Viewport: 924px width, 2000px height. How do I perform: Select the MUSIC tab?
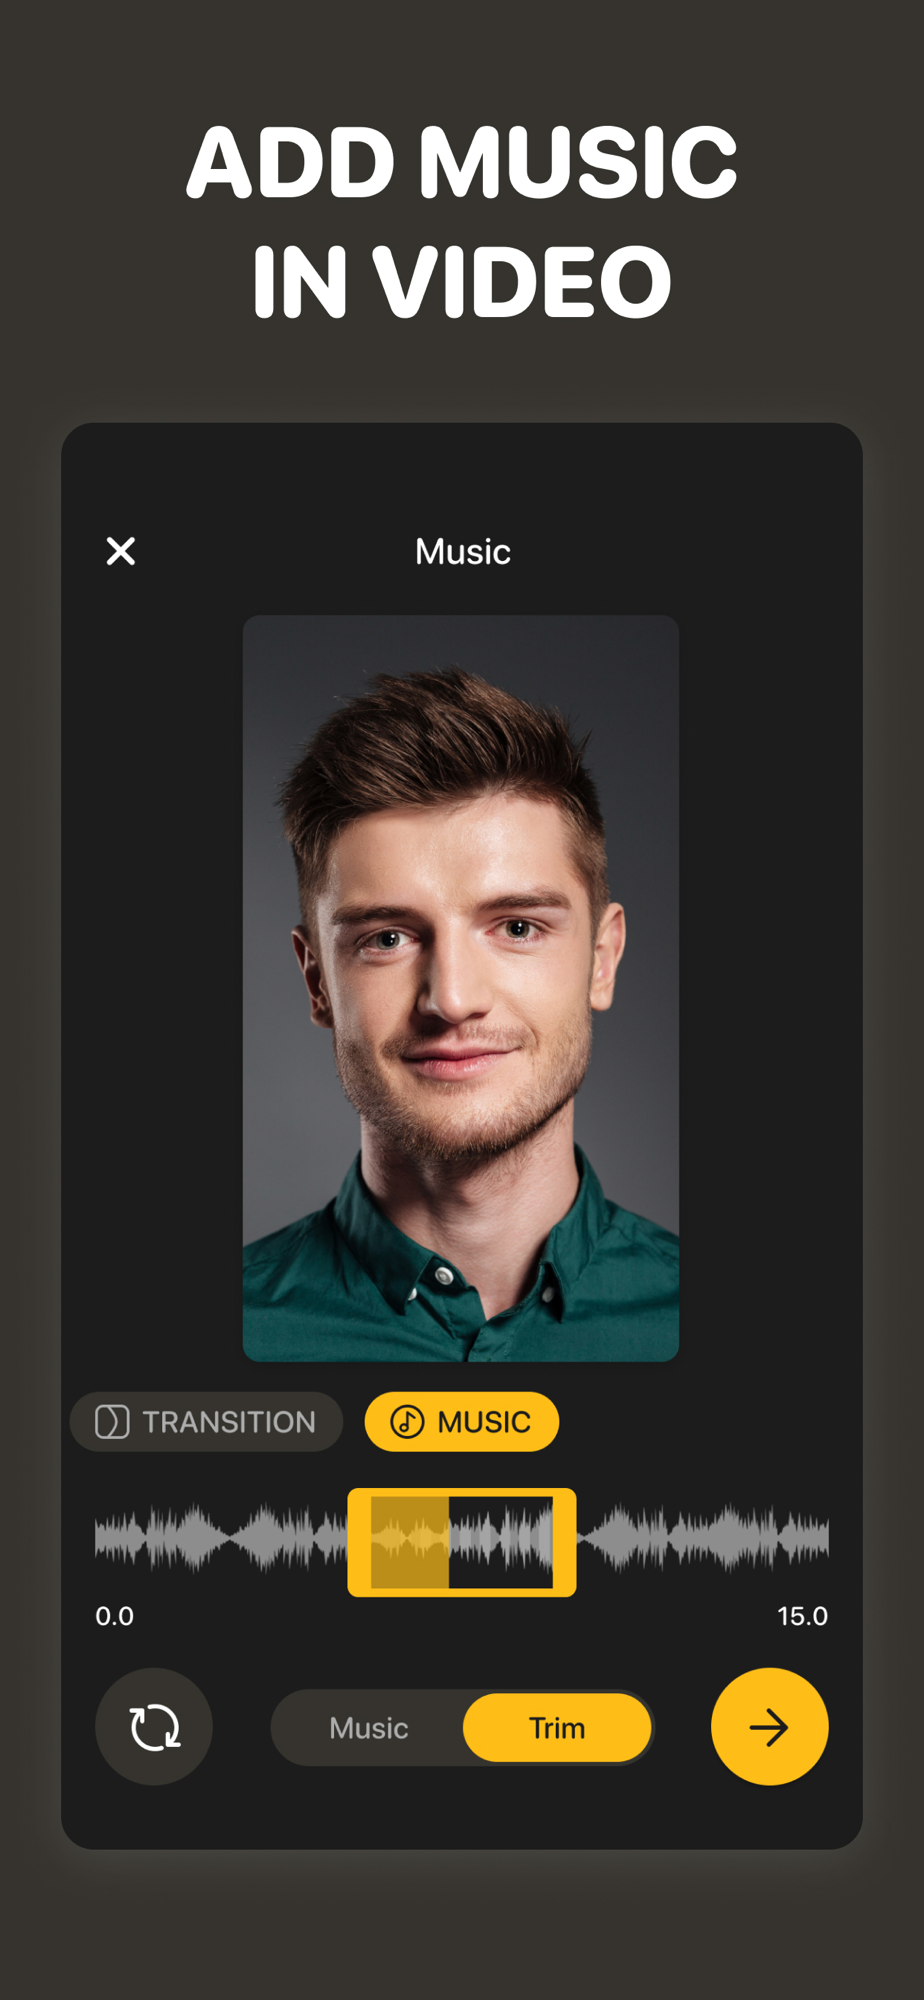(462, 1422)
